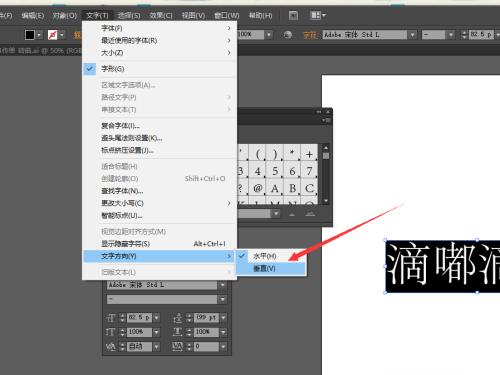The image size is (500, 375).
Task: Choose the 智能标点(U)... item
Action: coord(159,215)
